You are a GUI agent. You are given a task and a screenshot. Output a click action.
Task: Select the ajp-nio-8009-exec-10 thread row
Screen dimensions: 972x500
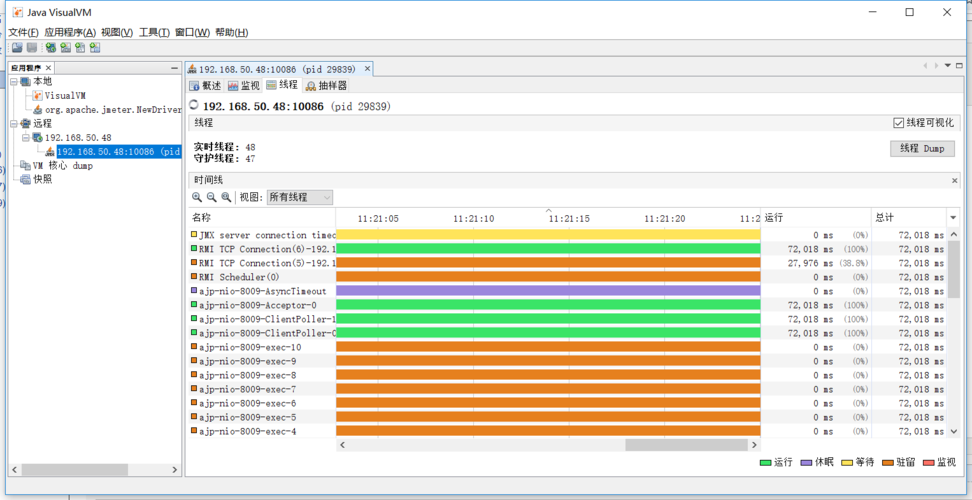(568, 347)
